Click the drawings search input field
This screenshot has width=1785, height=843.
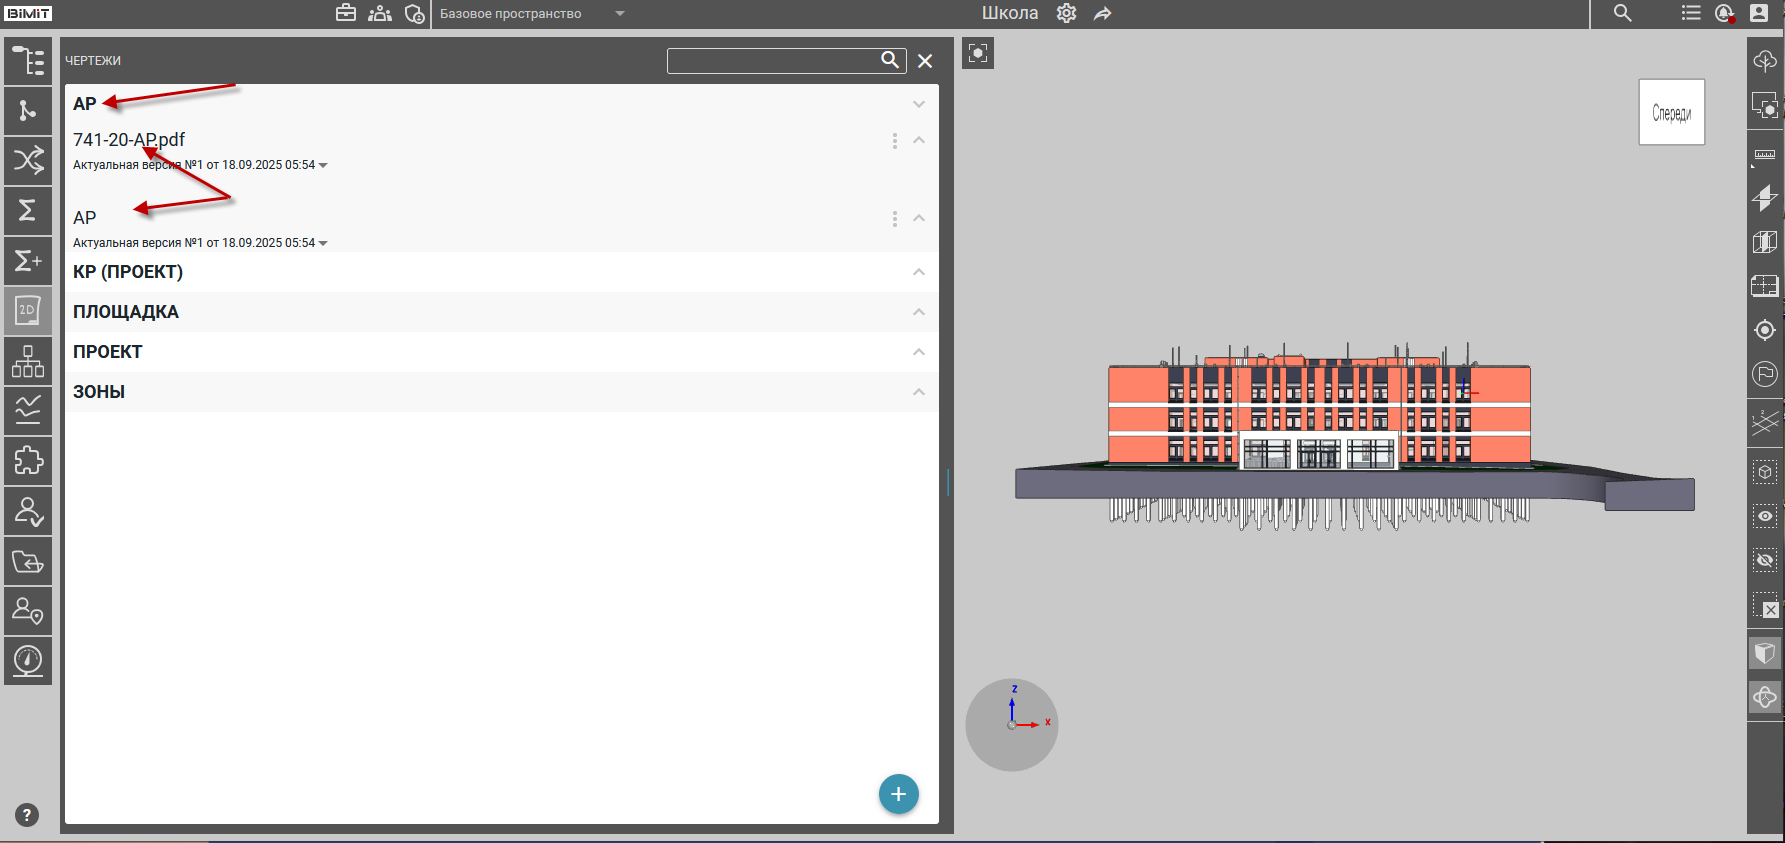click(772, 61)
